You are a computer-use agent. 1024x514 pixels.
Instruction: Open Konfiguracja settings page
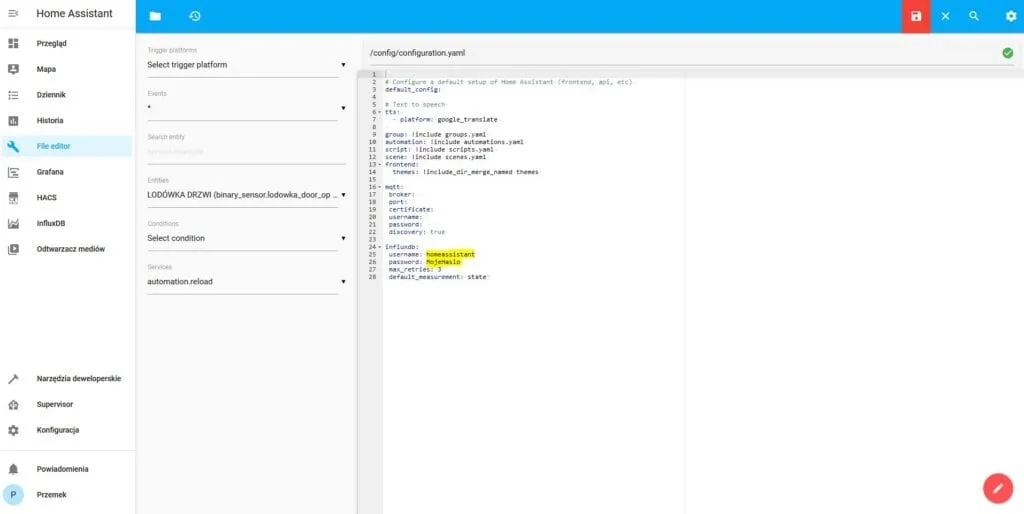[67, 430]
